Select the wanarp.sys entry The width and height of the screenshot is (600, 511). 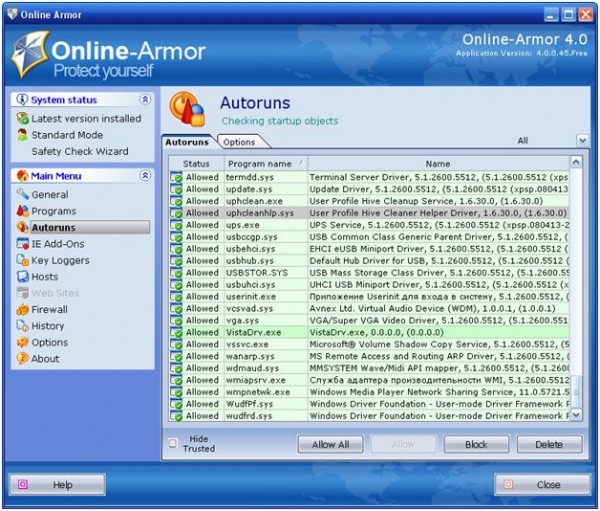(369, 356)
